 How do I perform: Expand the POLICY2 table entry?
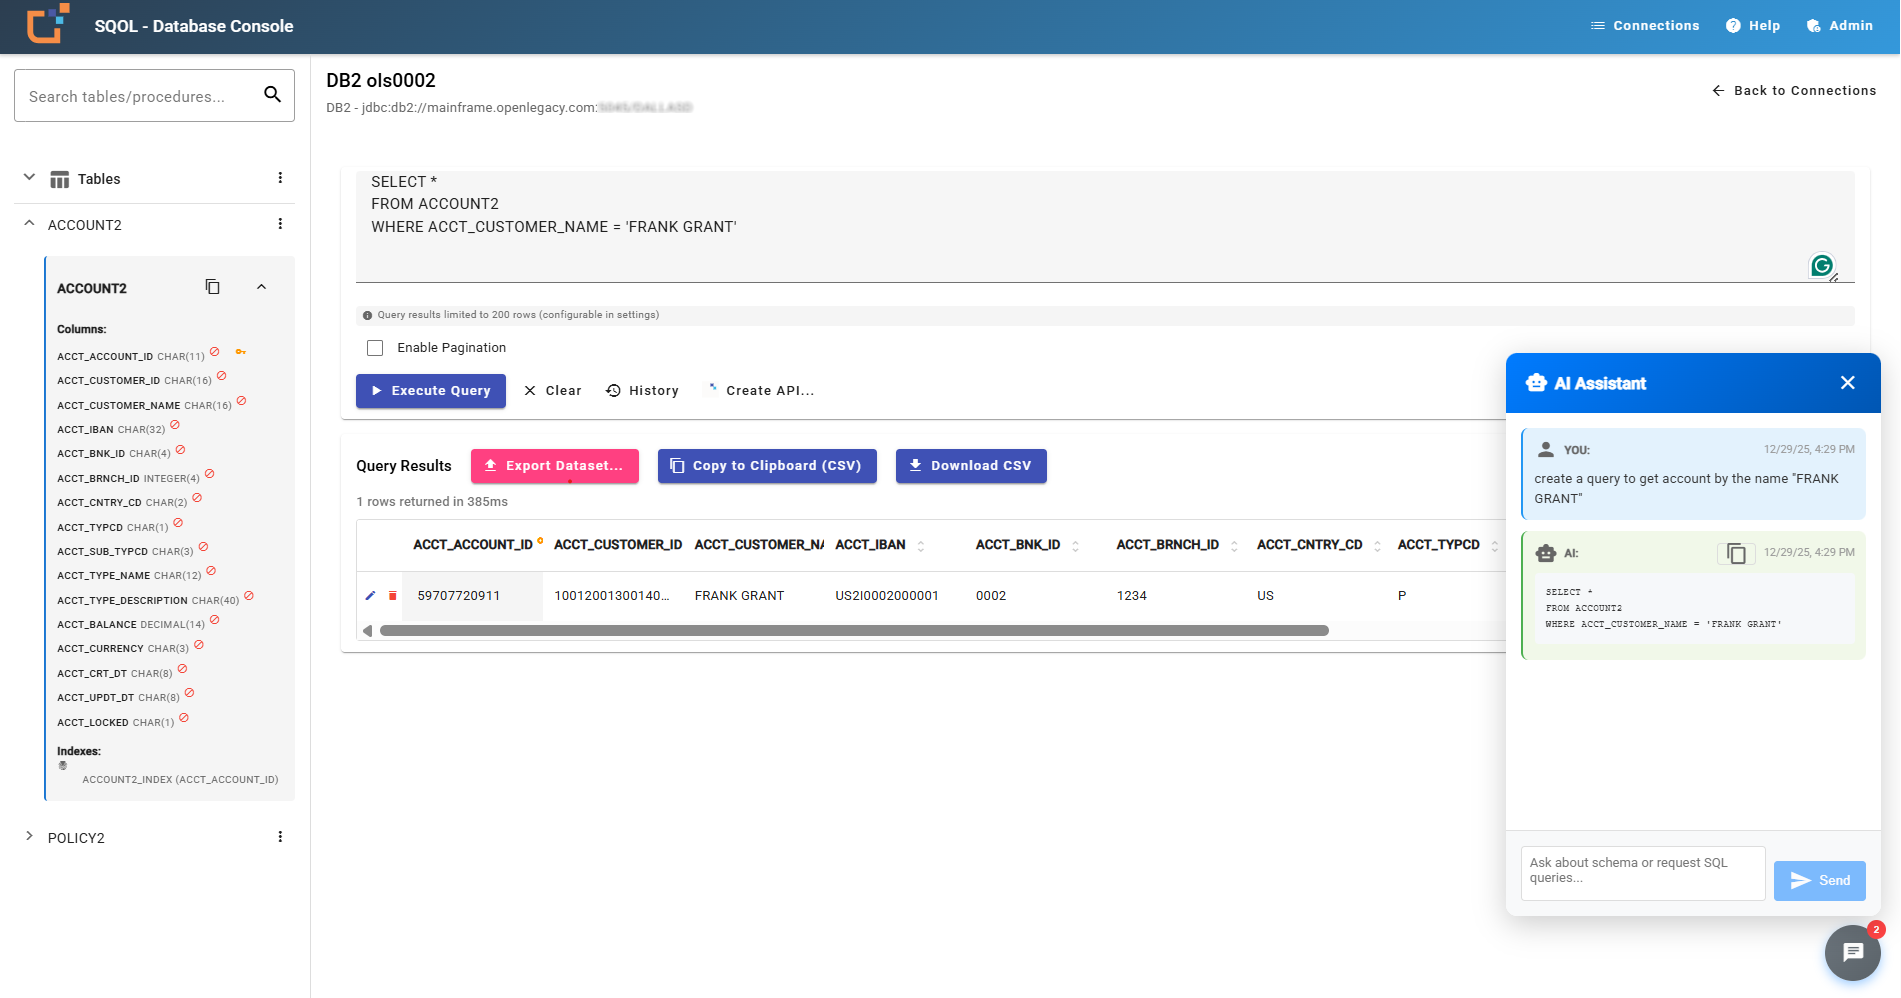(x=29, y=837)
